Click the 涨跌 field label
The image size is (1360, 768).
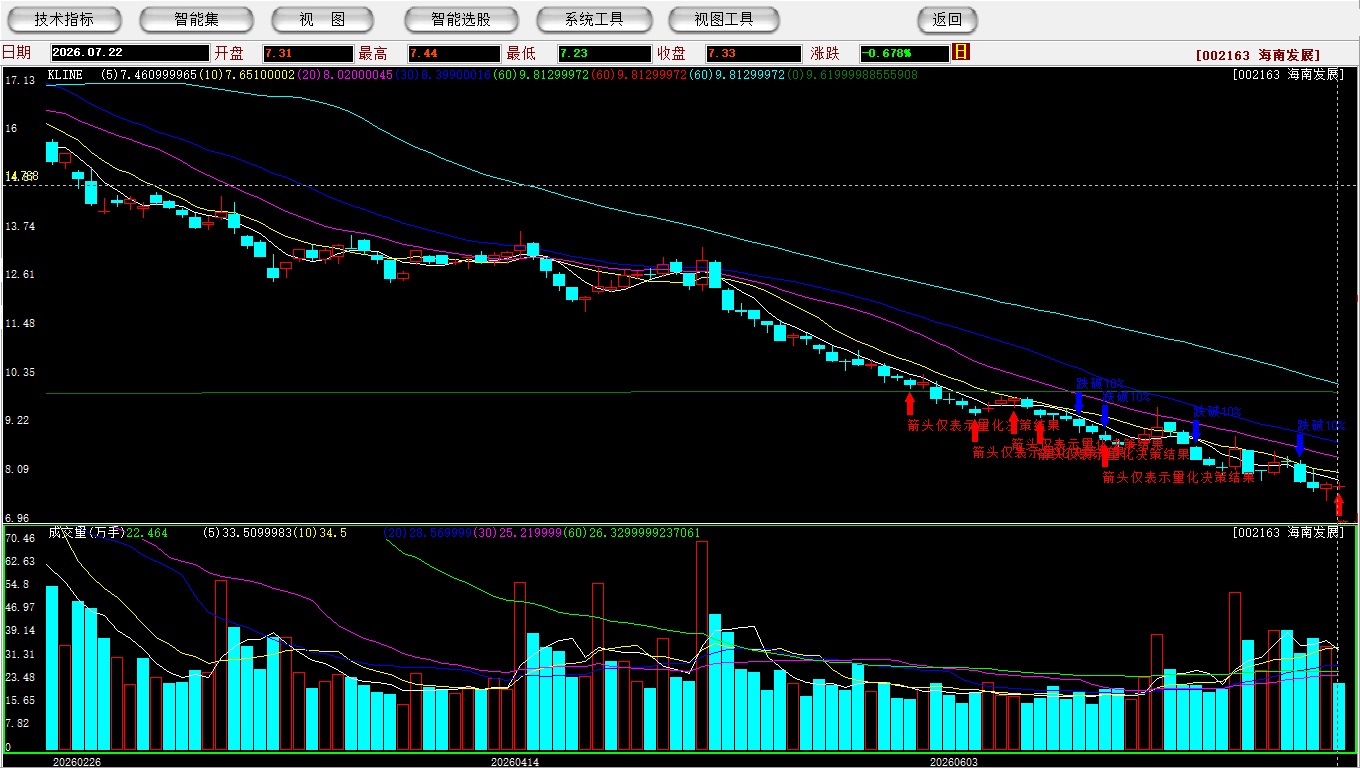(x=825, y=53)
